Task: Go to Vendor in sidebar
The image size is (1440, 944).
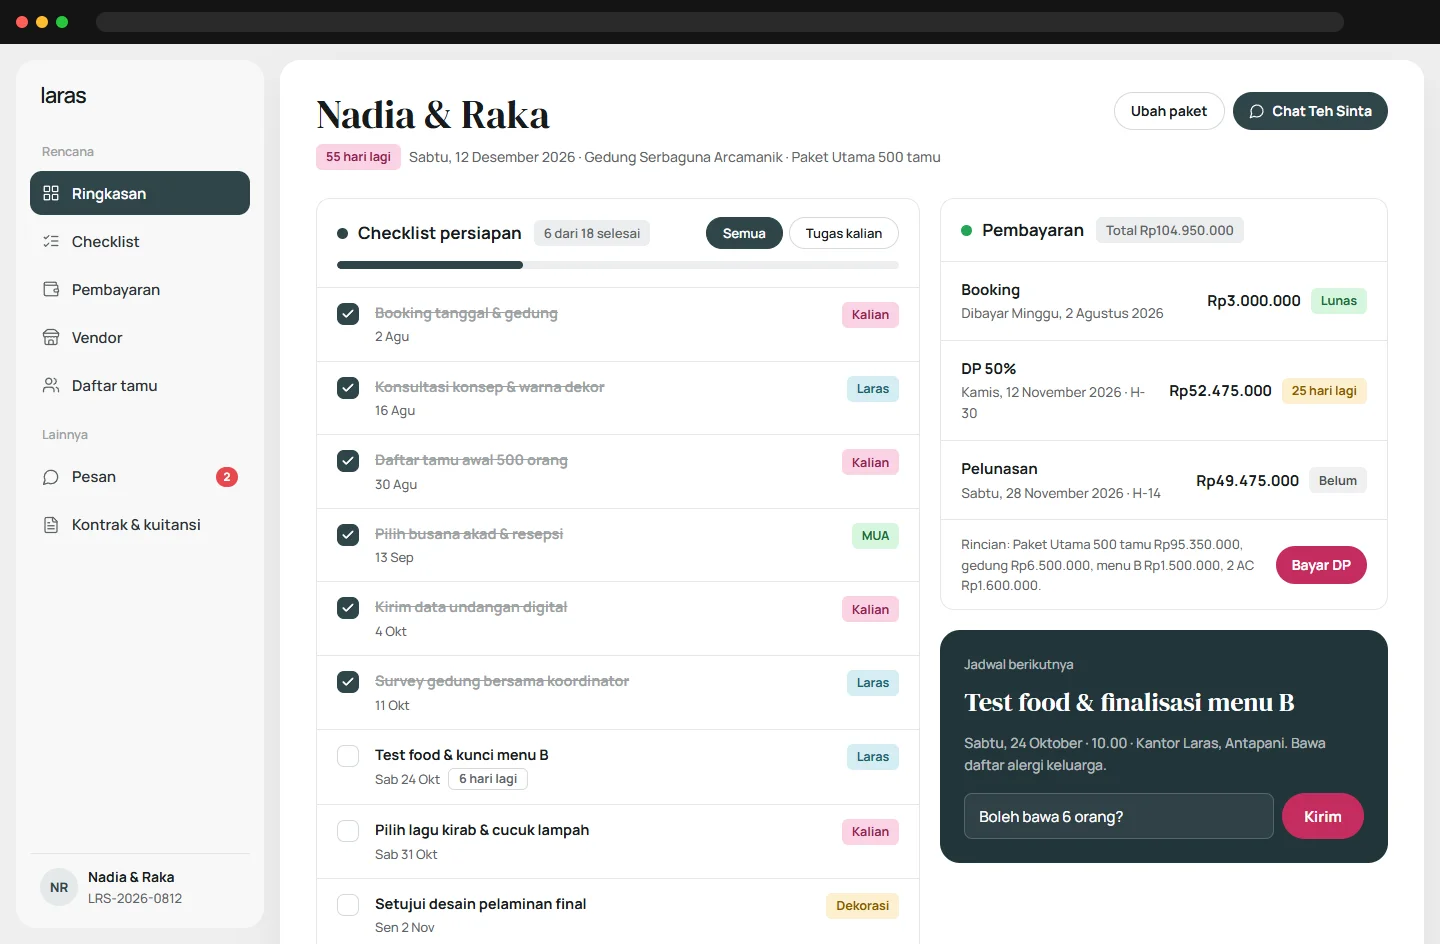Action: tap(140, 337)
